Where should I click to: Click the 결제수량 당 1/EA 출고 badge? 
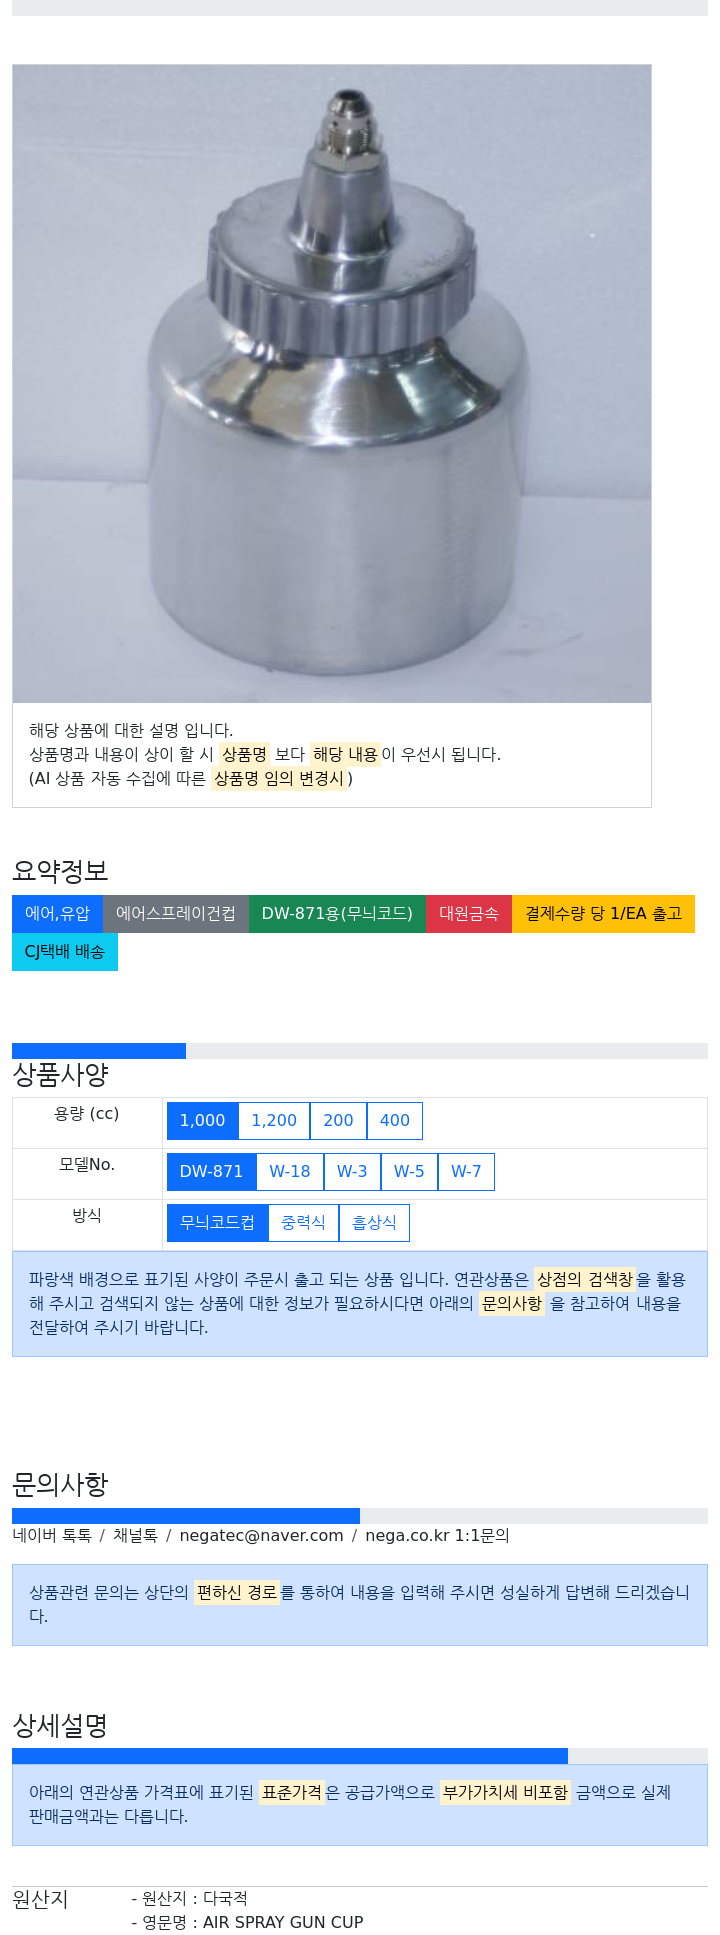[603, 913]
